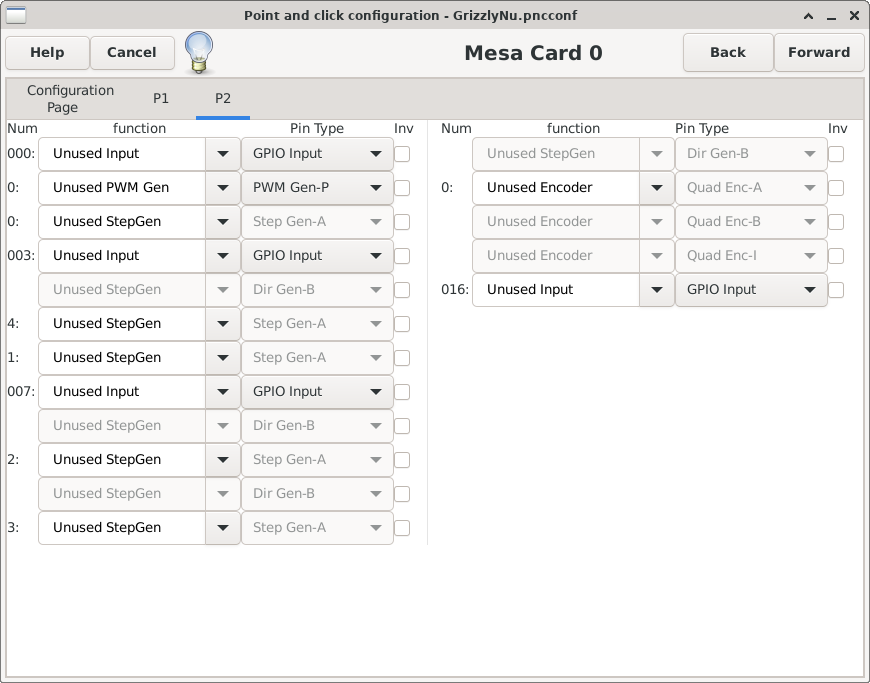Enable Inv checkbox for pin 007

coord(402,392)
